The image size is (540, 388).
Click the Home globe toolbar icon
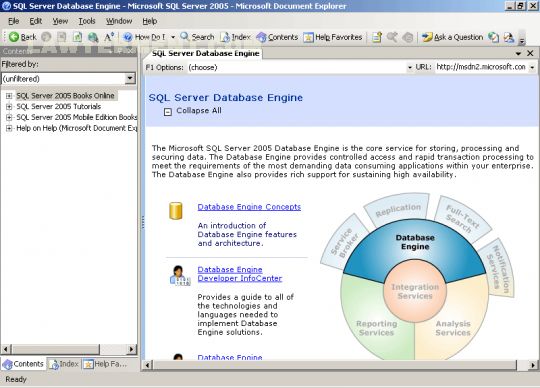(93, 37)
